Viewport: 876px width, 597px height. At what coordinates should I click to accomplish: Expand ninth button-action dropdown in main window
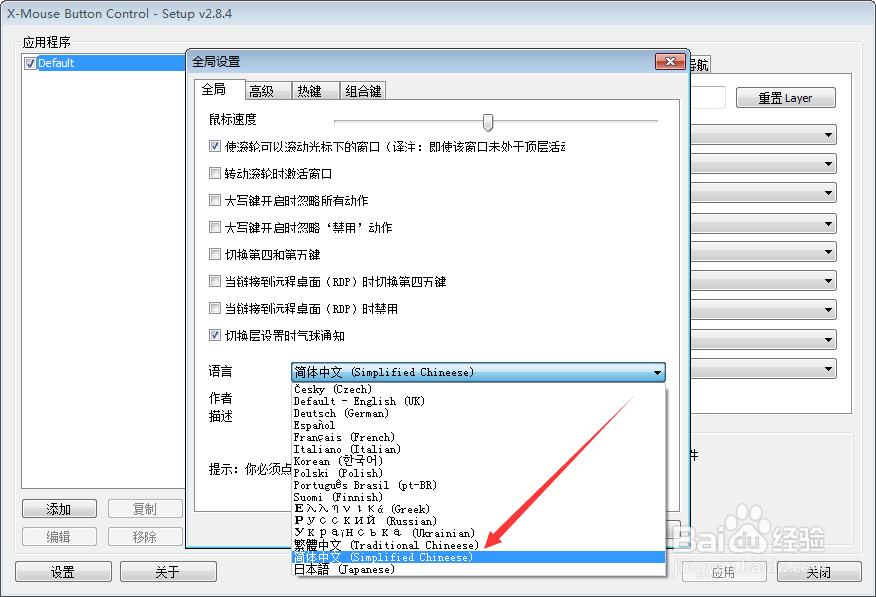click(x=828, y=369)
